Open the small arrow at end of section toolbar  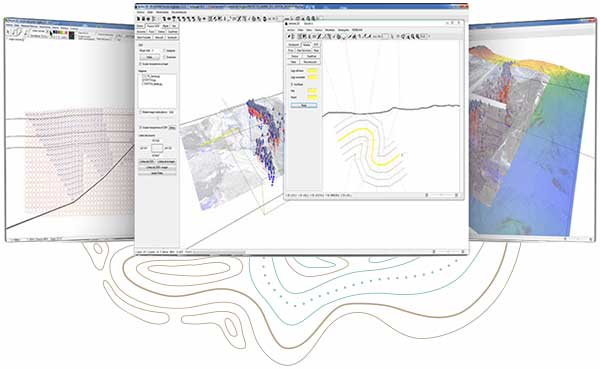[429, 36]
